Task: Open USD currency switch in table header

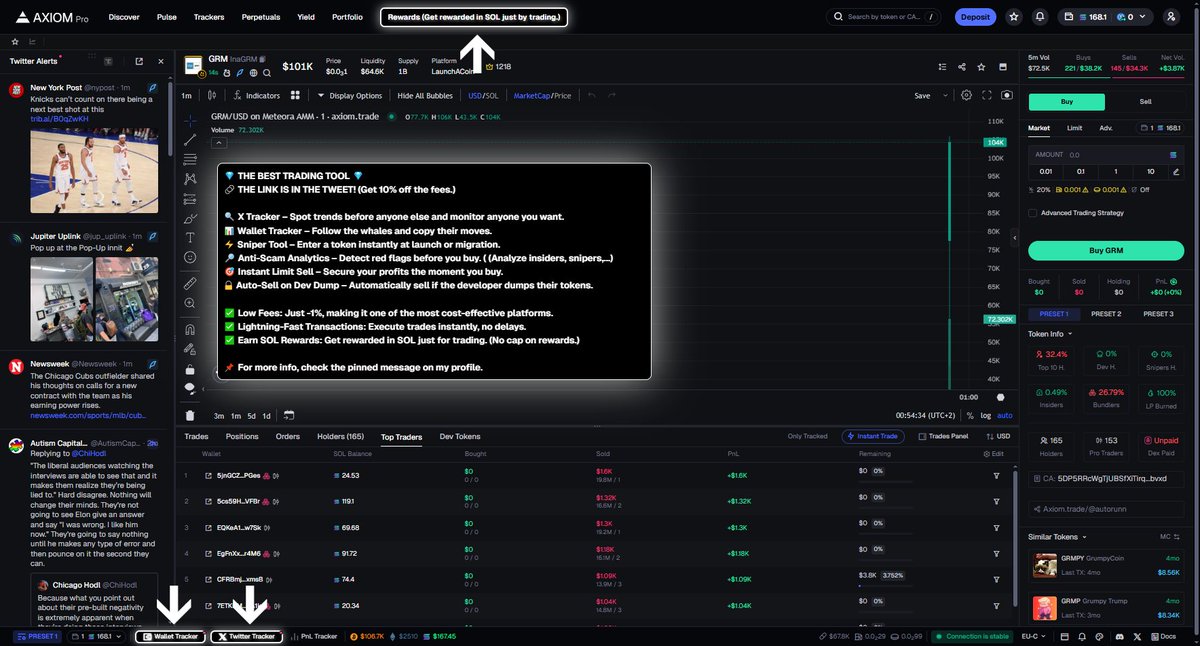Action: [x=996, y=437]
